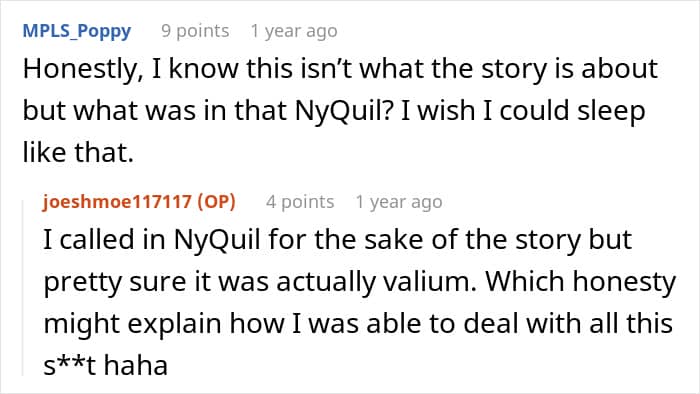Collapse the reply thread using the vertical line
The width and height of the screenshot is (700, 394).
23,288
